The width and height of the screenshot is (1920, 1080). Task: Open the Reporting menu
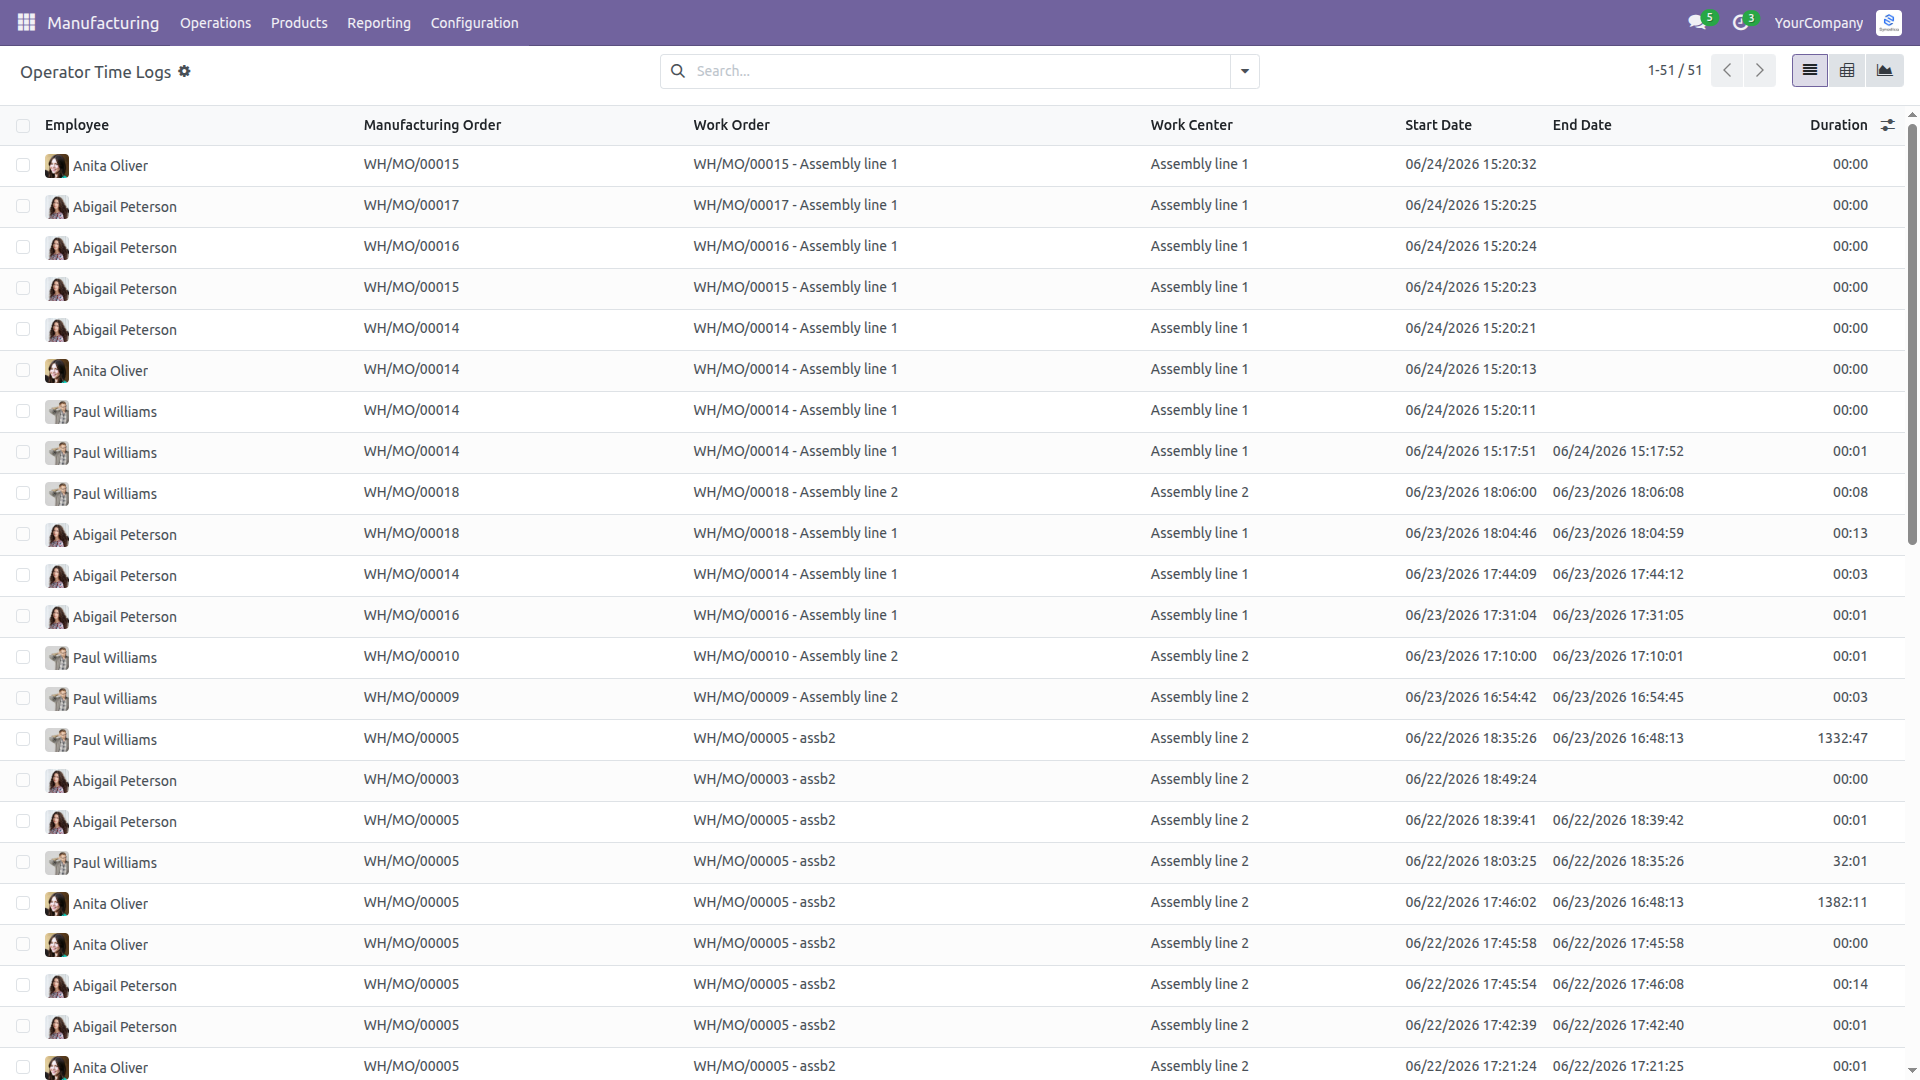[379, 22]
